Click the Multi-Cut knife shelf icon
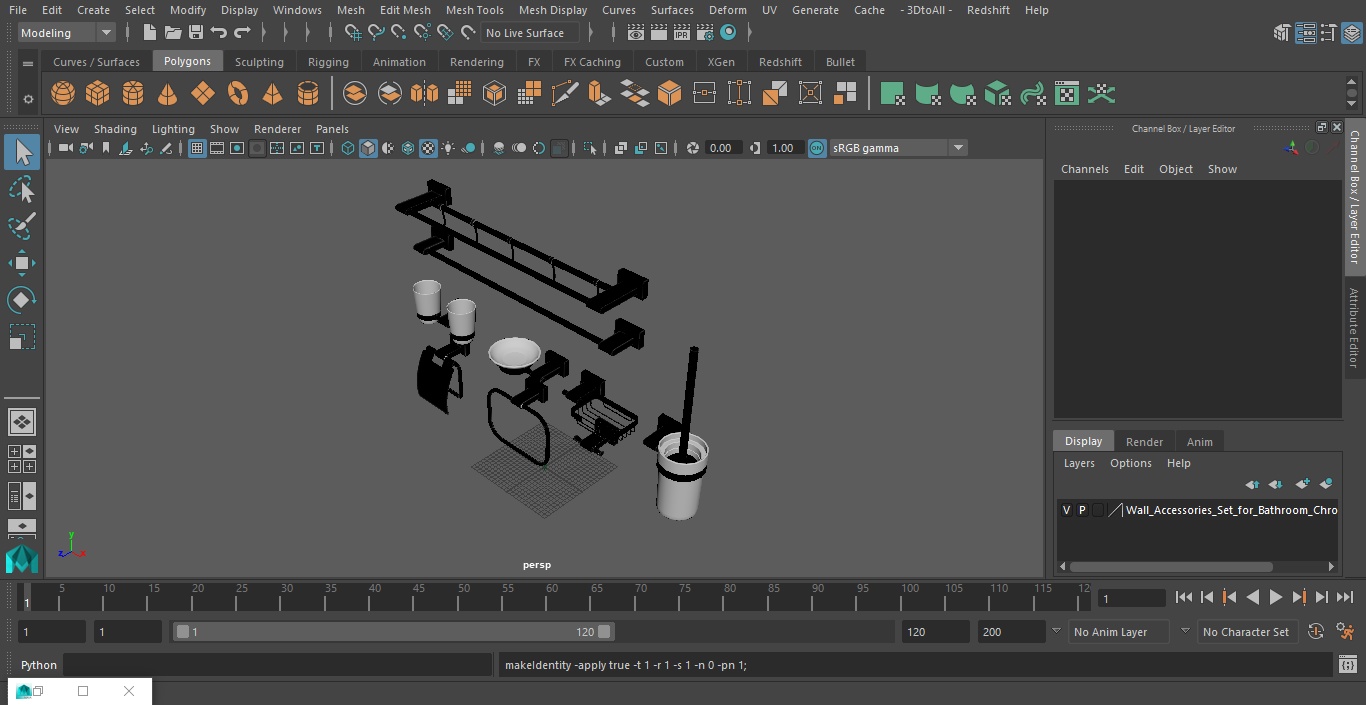The image size is (1366, 705). tap(564, 94)
